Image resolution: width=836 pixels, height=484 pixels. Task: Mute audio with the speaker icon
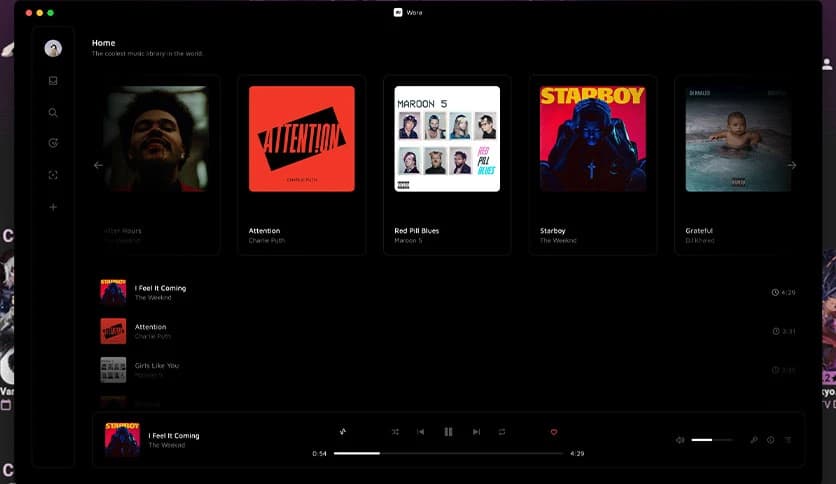point(680,440)
